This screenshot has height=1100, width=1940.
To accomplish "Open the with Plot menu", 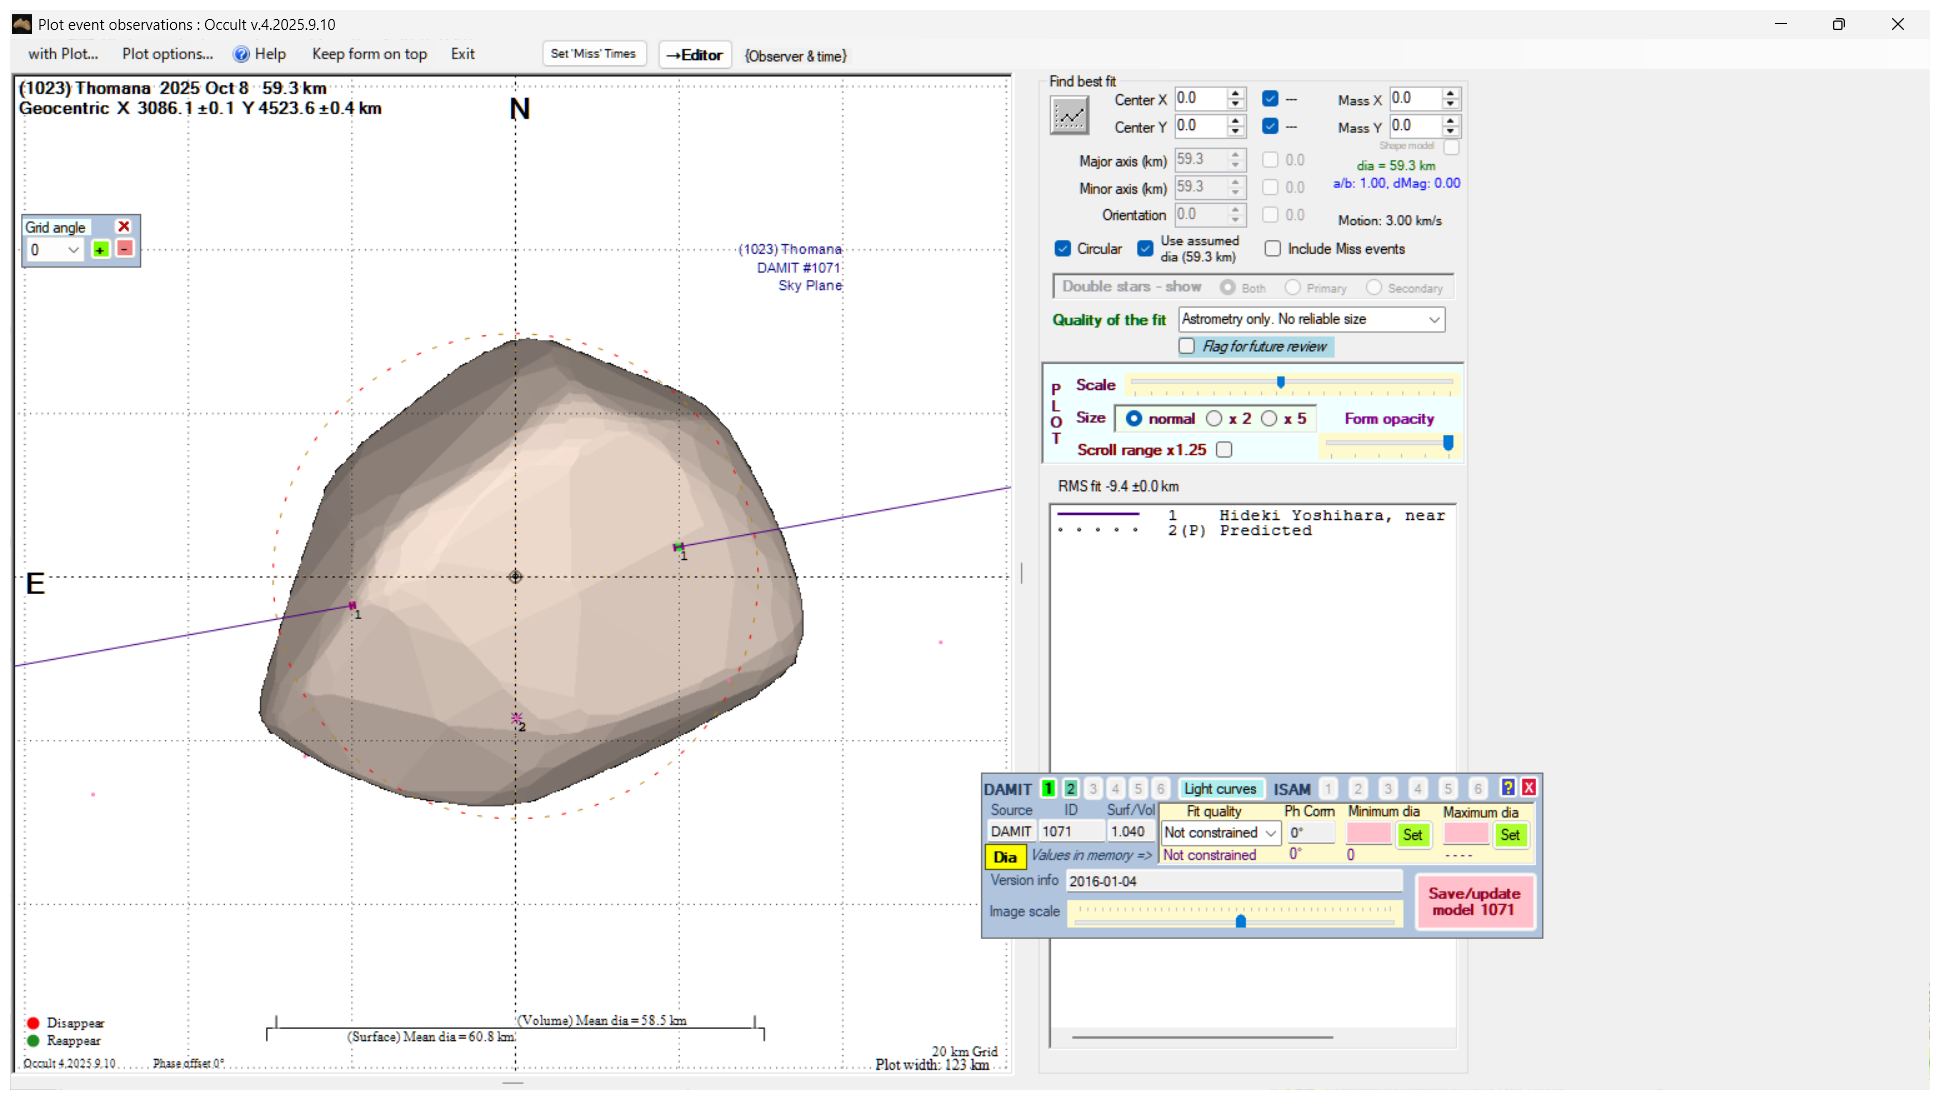I will point(63,54).
